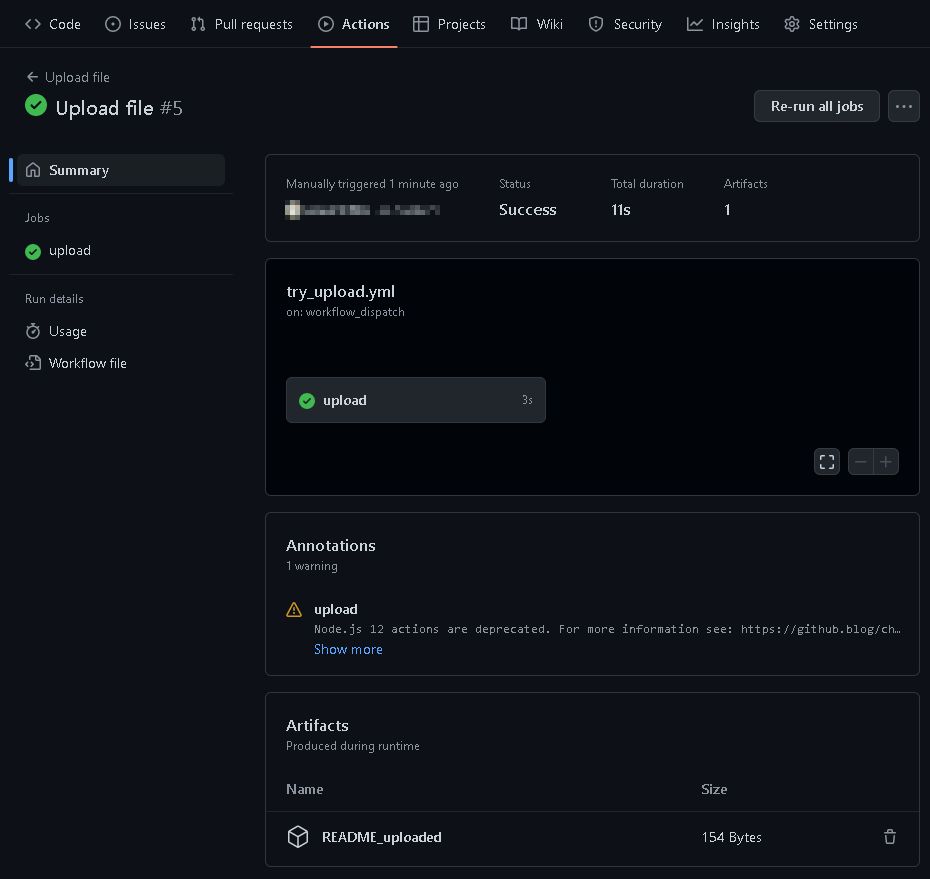Screen dimensions: 930x879
Task: Click green check icon on the graph's upload node
Action: 307,401
